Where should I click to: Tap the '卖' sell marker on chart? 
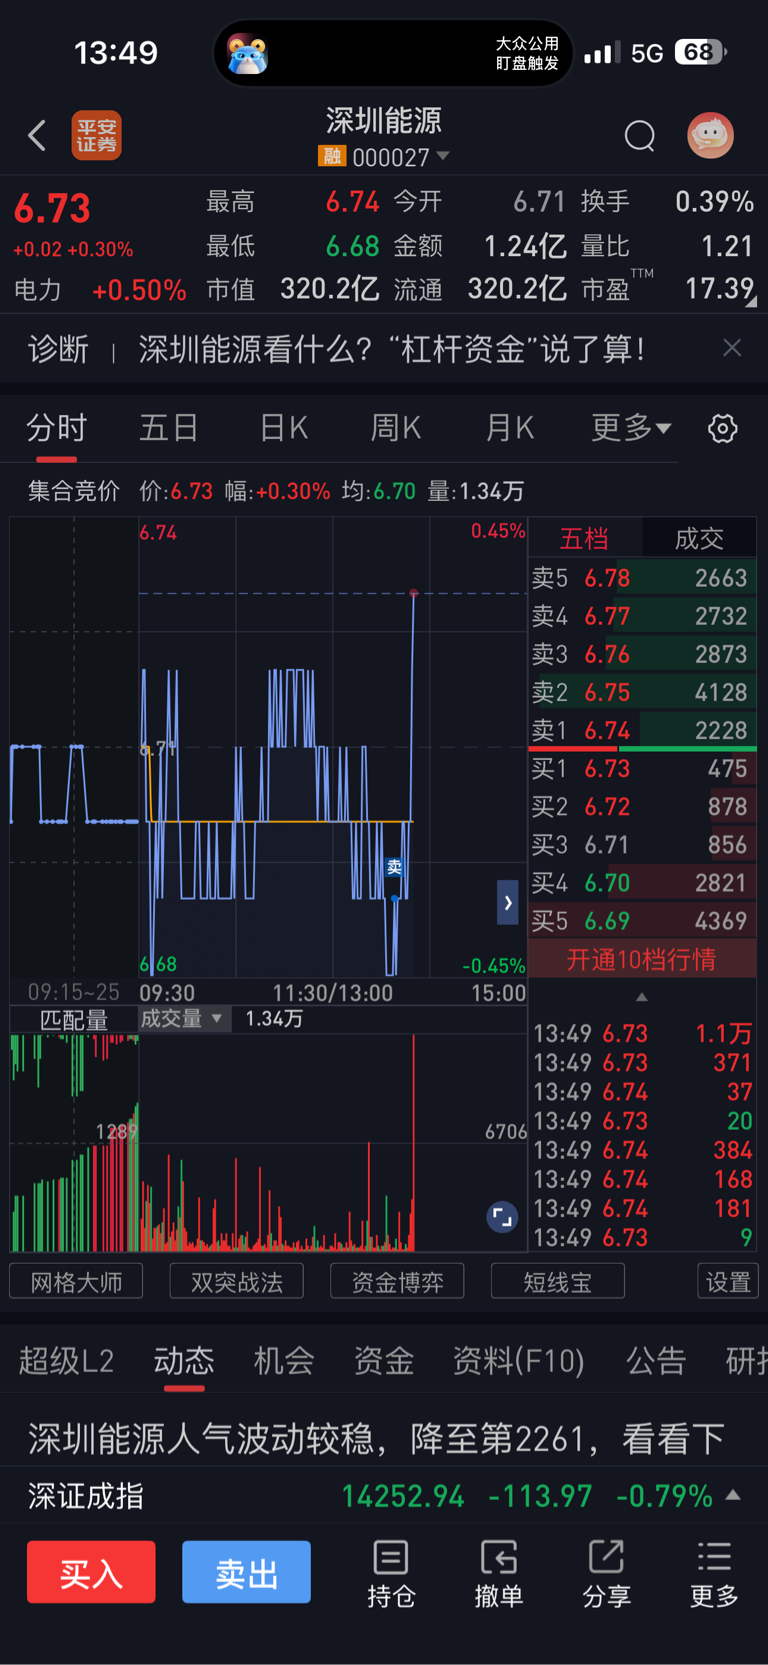point(394,867)
